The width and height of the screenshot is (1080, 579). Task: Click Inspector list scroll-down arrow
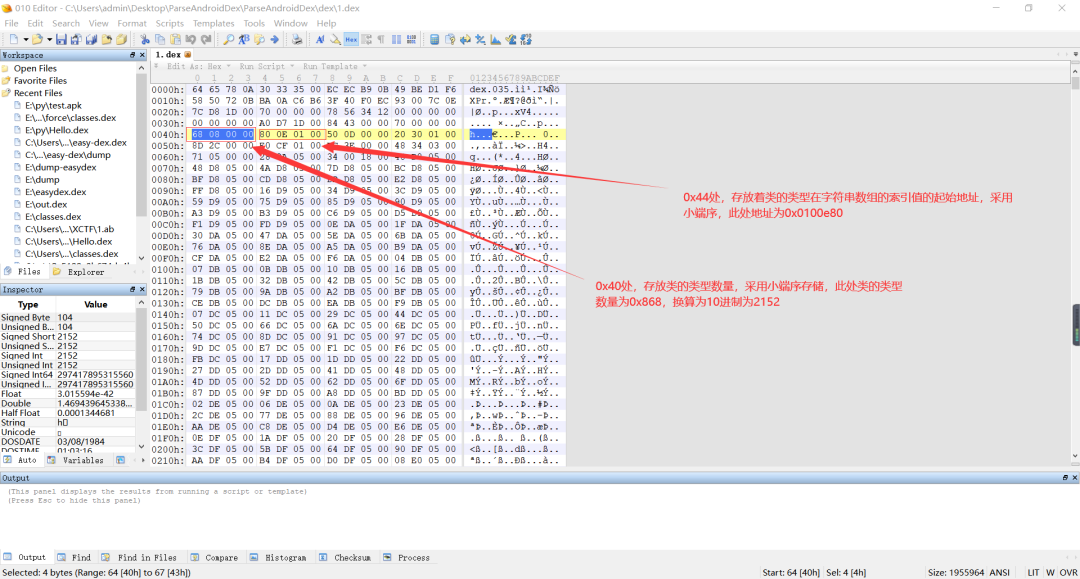pos(142,446)
